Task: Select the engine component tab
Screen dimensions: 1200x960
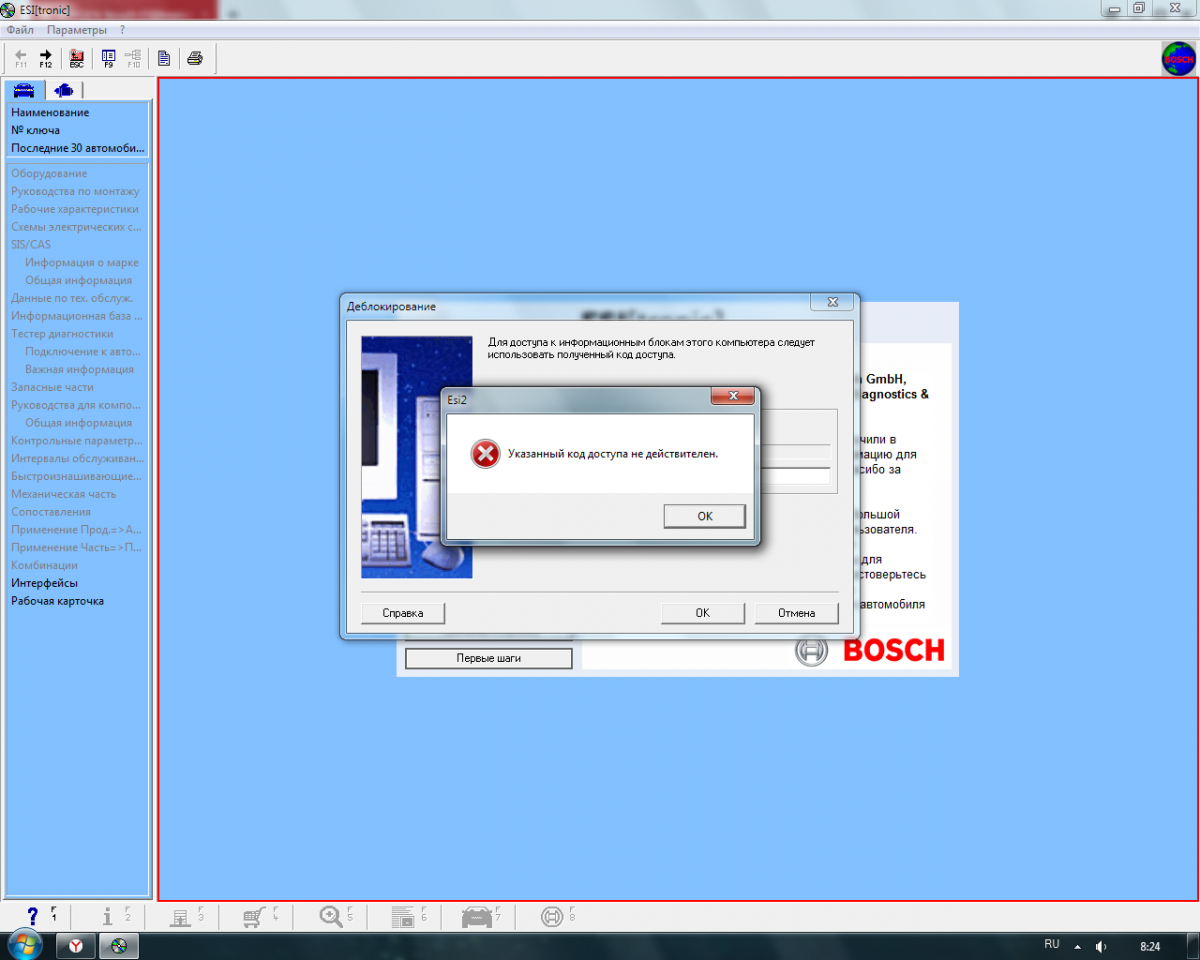Action: click(64, 90)
